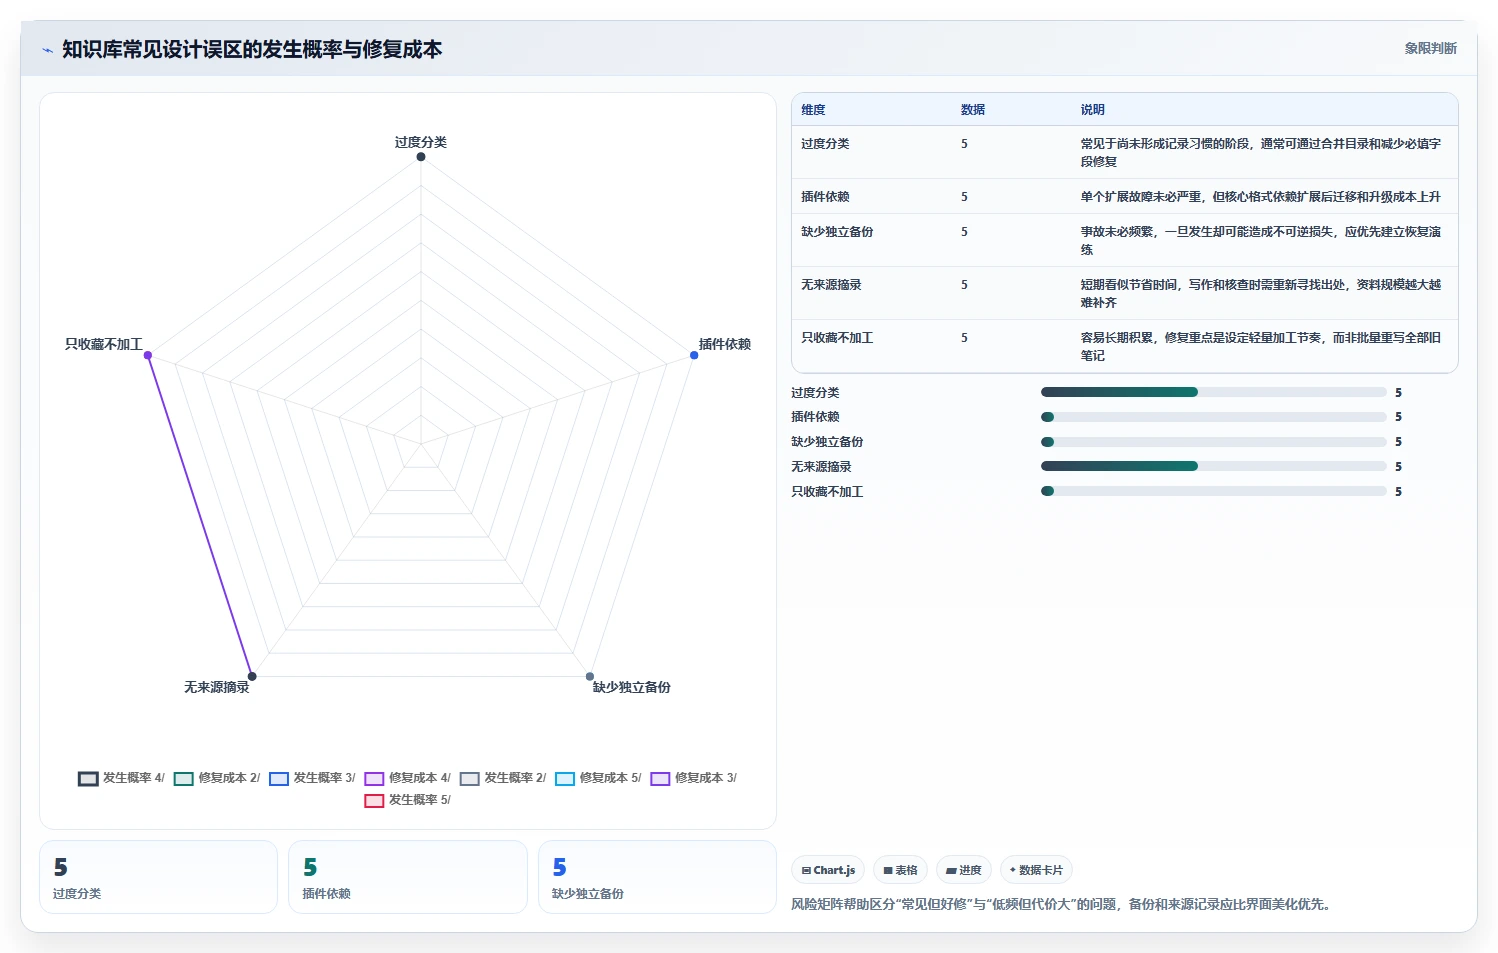Click the 无来源摘录 progress bar
Image resolution: width=1498 pixels, height=953 pixels.
[x=1213, y=466]
